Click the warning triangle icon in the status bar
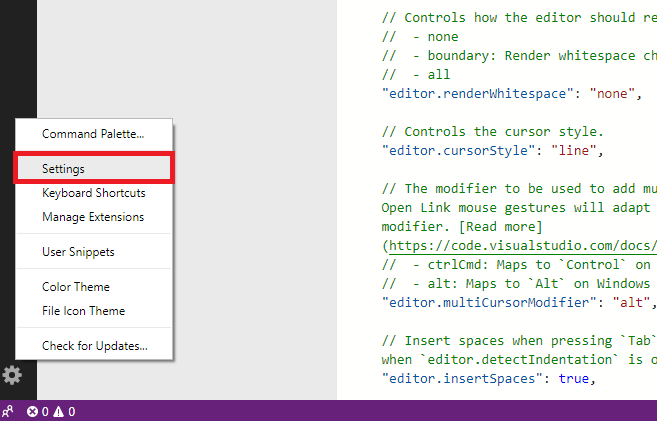657x421 pixels. [x=59, y=412]
